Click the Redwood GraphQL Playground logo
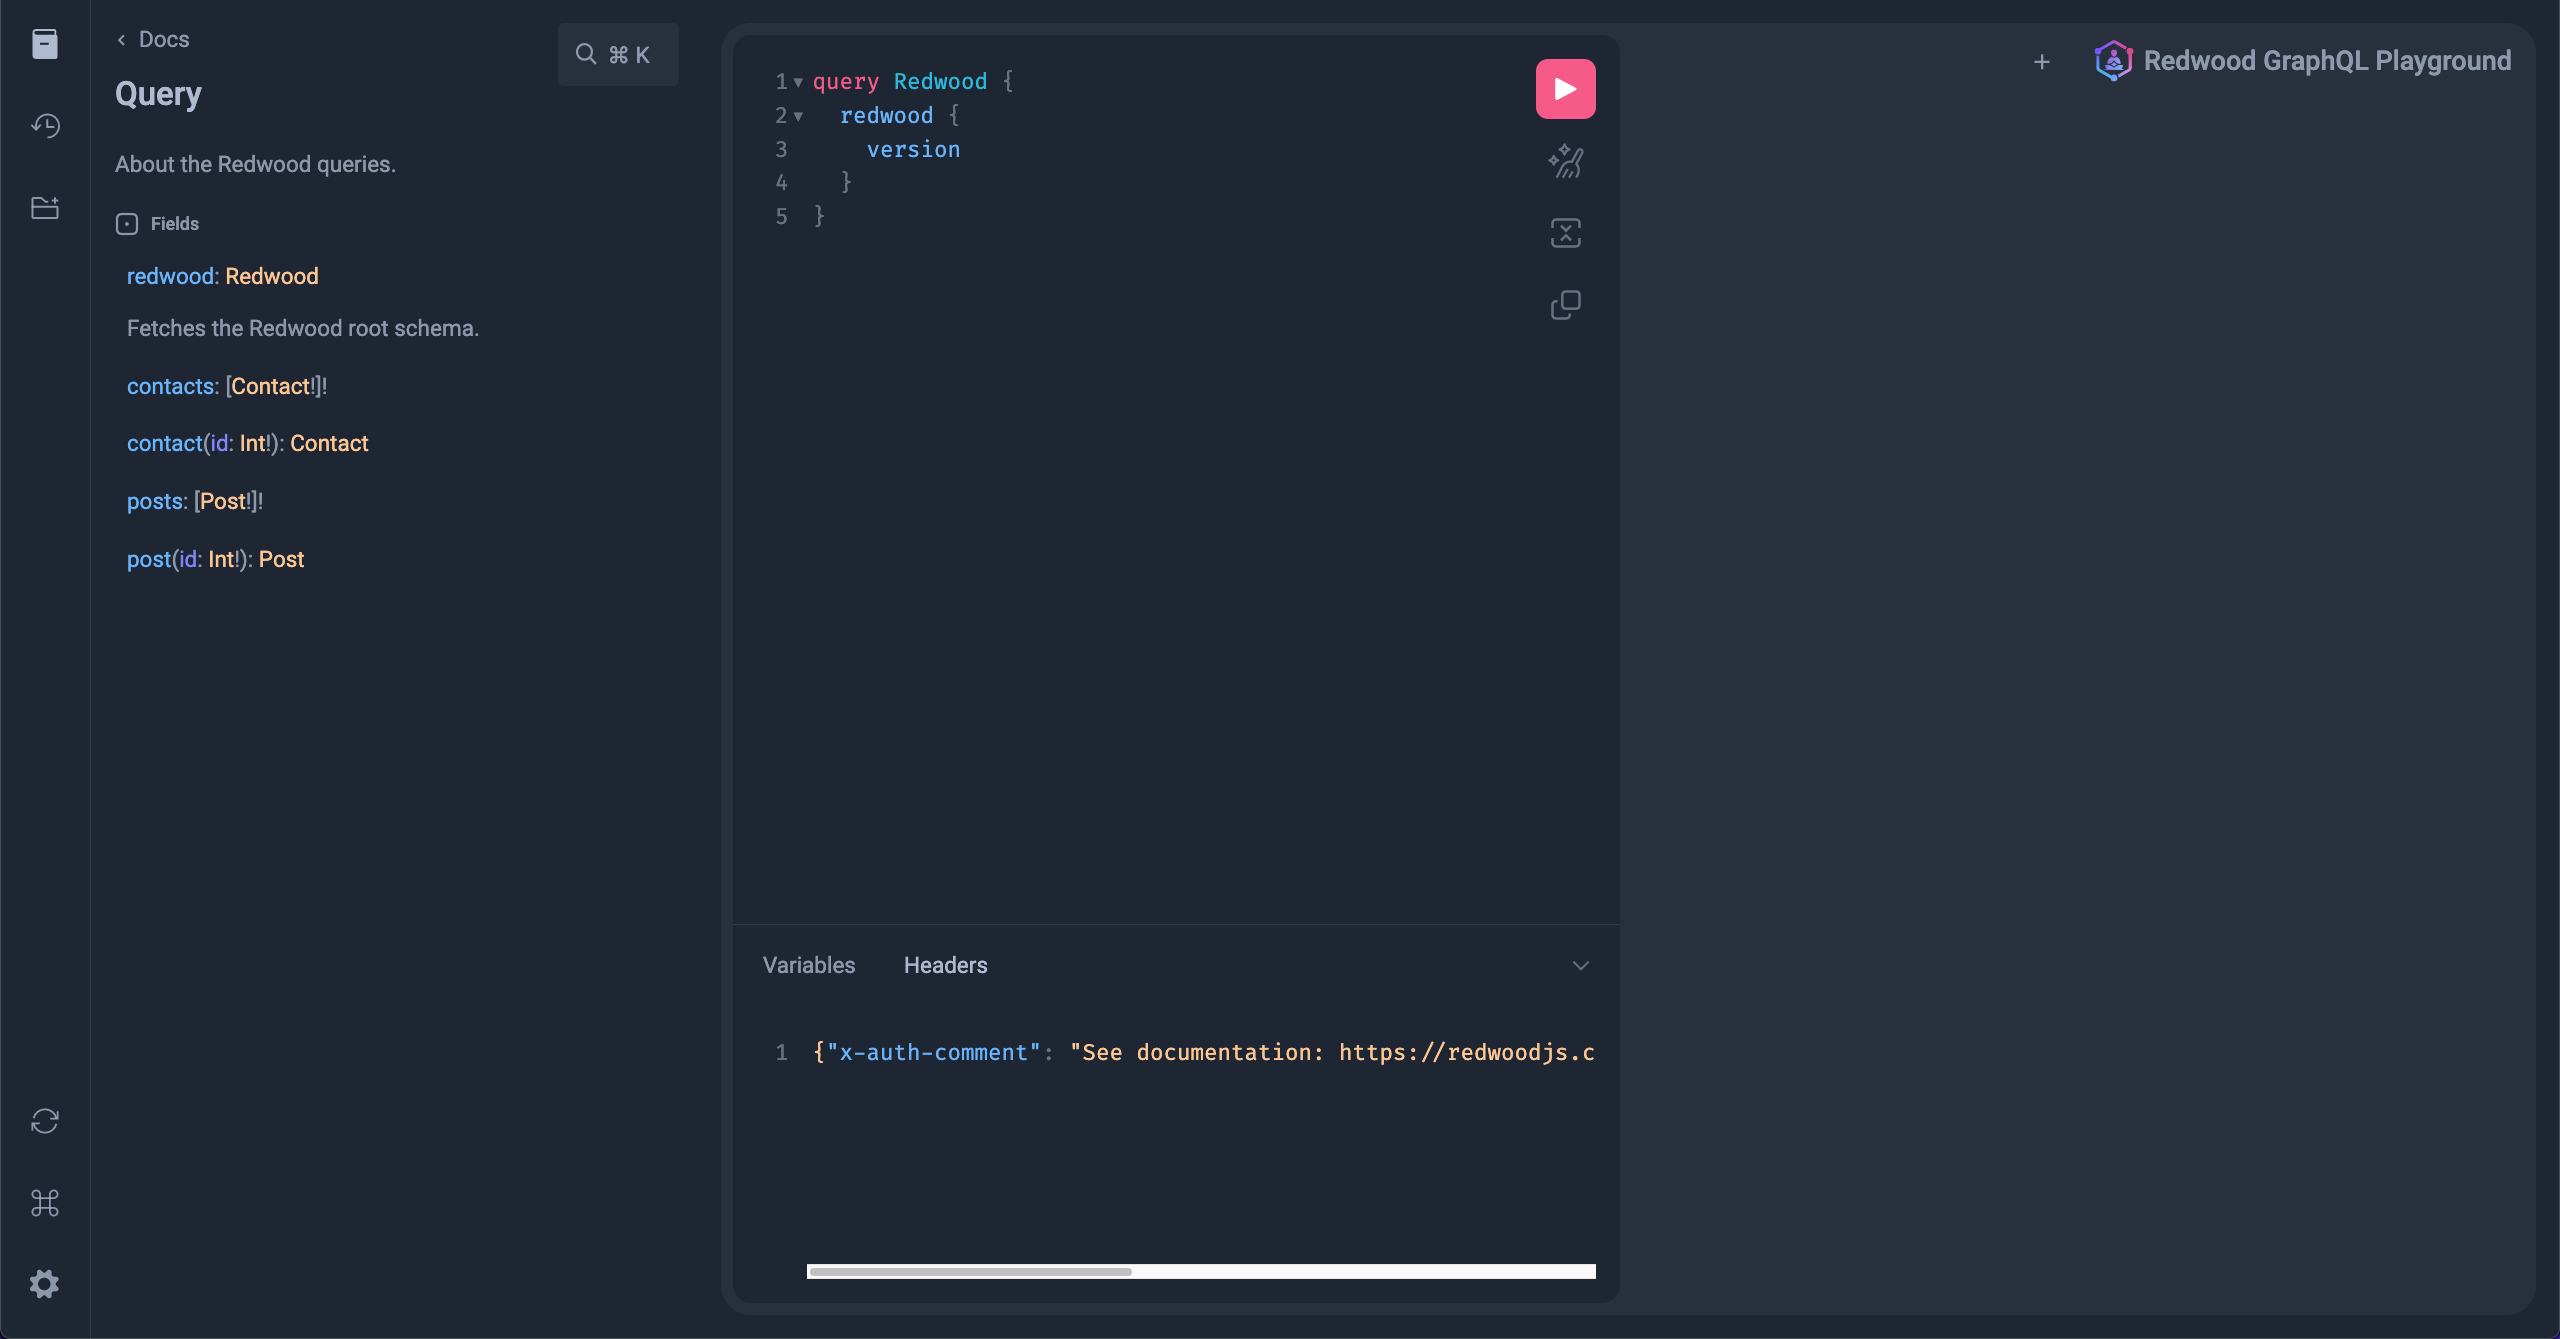Viewport: 2560px width, 1339px height. click(2113, 61)
